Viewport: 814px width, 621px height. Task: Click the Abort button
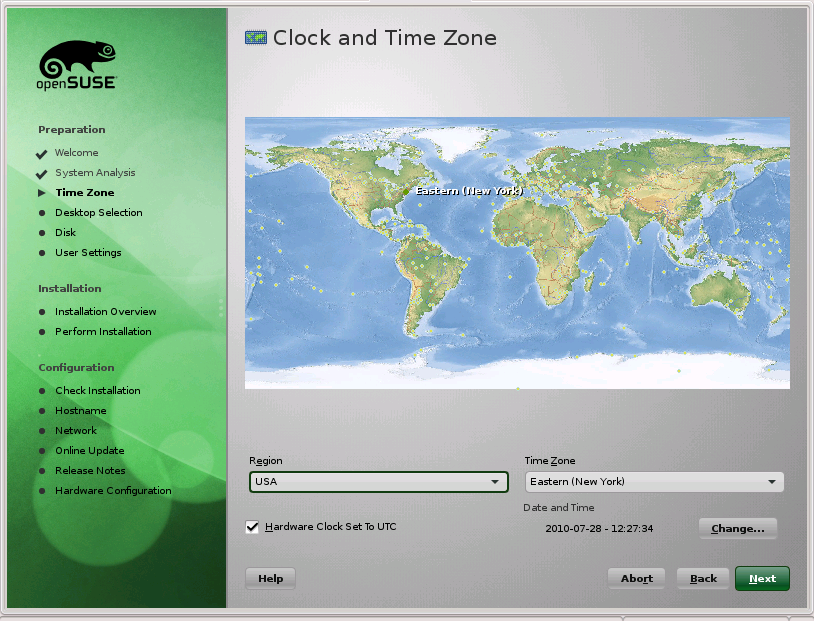(636, 578)
